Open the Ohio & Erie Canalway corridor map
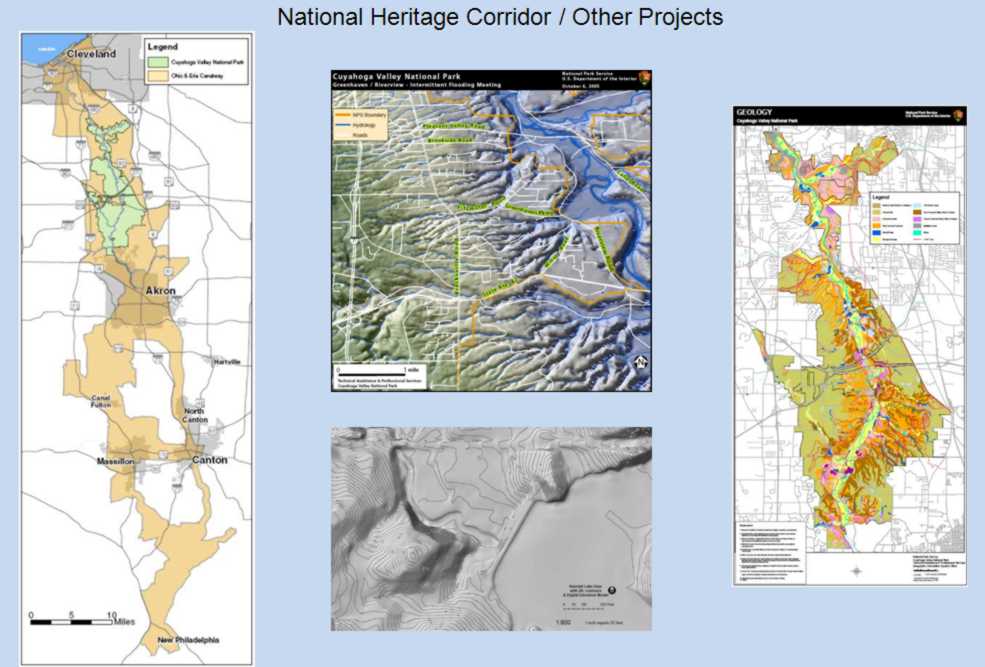Screen dimensions: 985x667 tap(137, 349)
